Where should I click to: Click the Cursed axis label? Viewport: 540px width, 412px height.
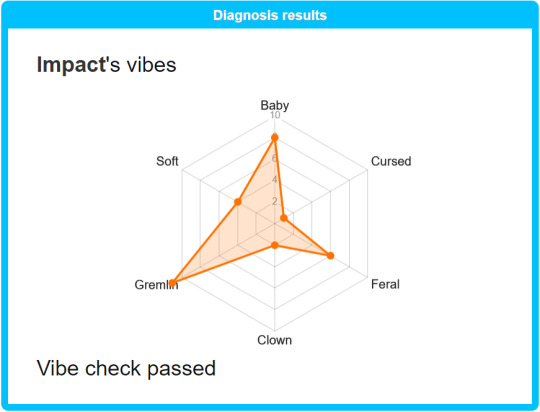coord(391,161)
